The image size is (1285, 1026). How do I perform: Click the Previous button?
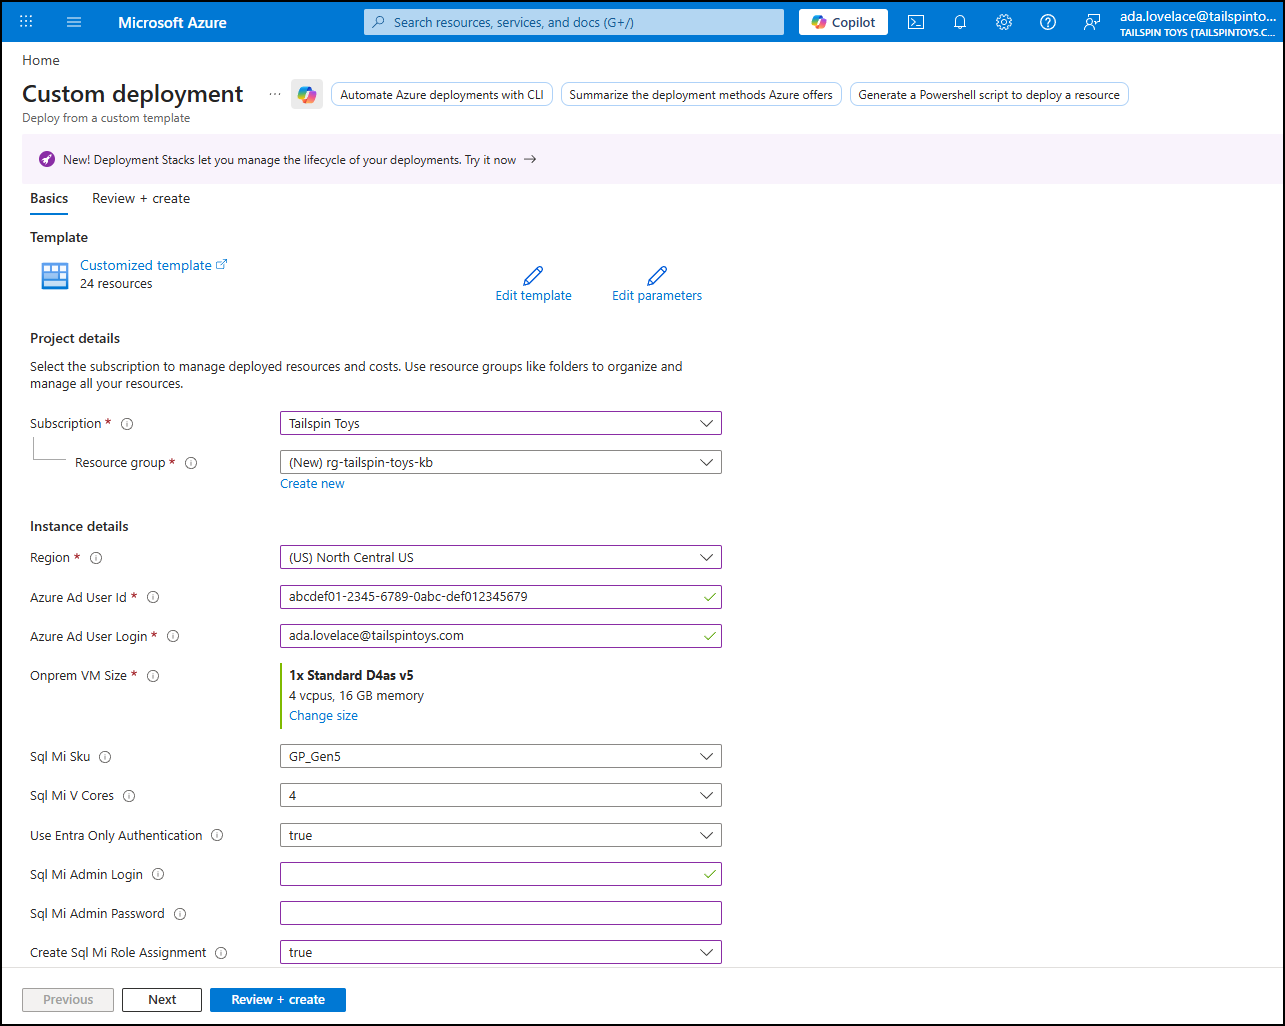(68, 1000)
